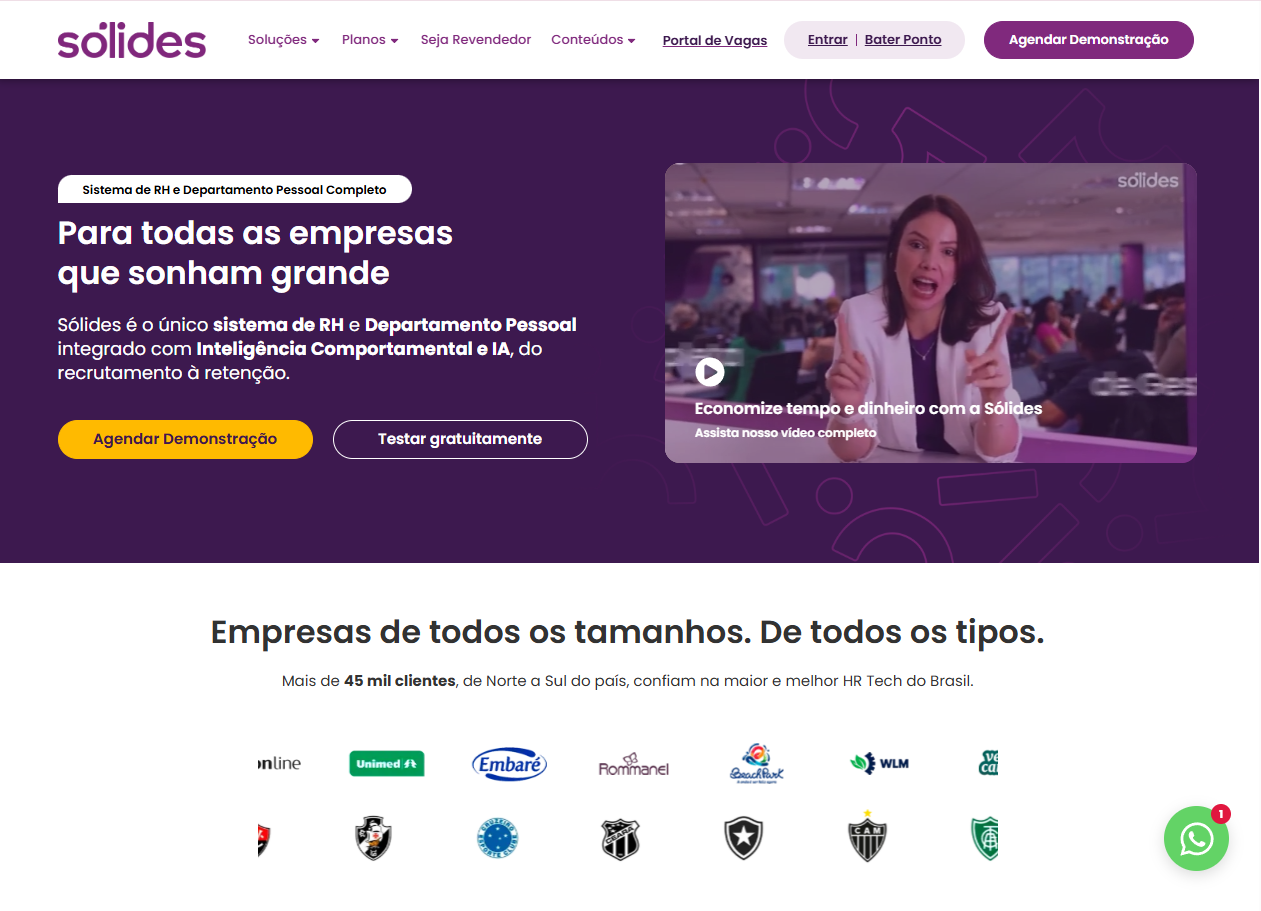Click the Sólides logo in header

(x=132, y=40)
